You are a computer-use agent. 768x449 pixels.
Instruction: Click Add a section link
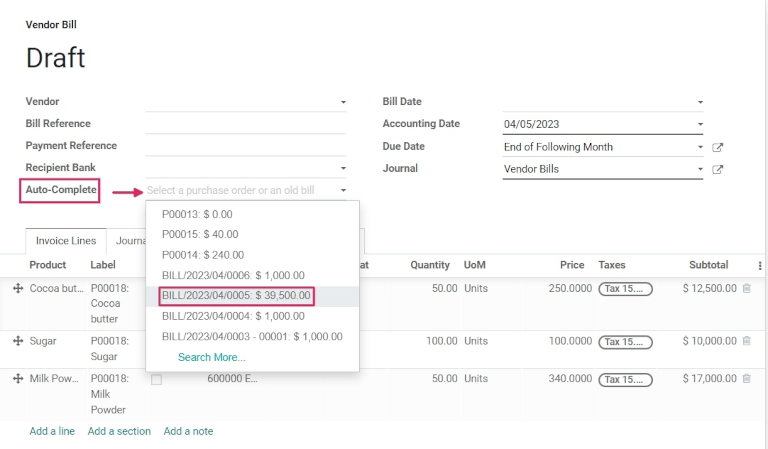click(119, 431)
